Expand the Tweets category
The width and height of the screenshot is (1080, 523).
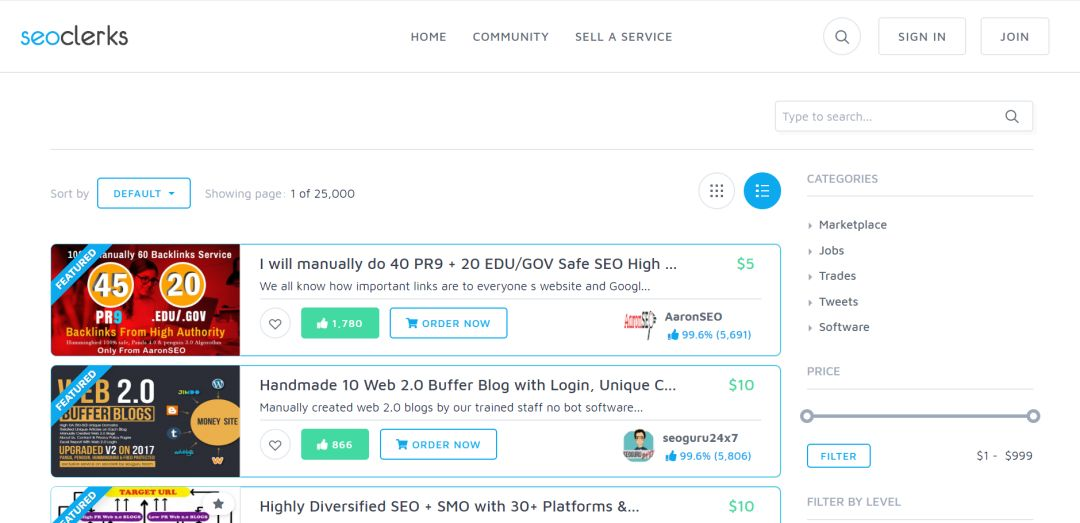[x=838, y=301]
